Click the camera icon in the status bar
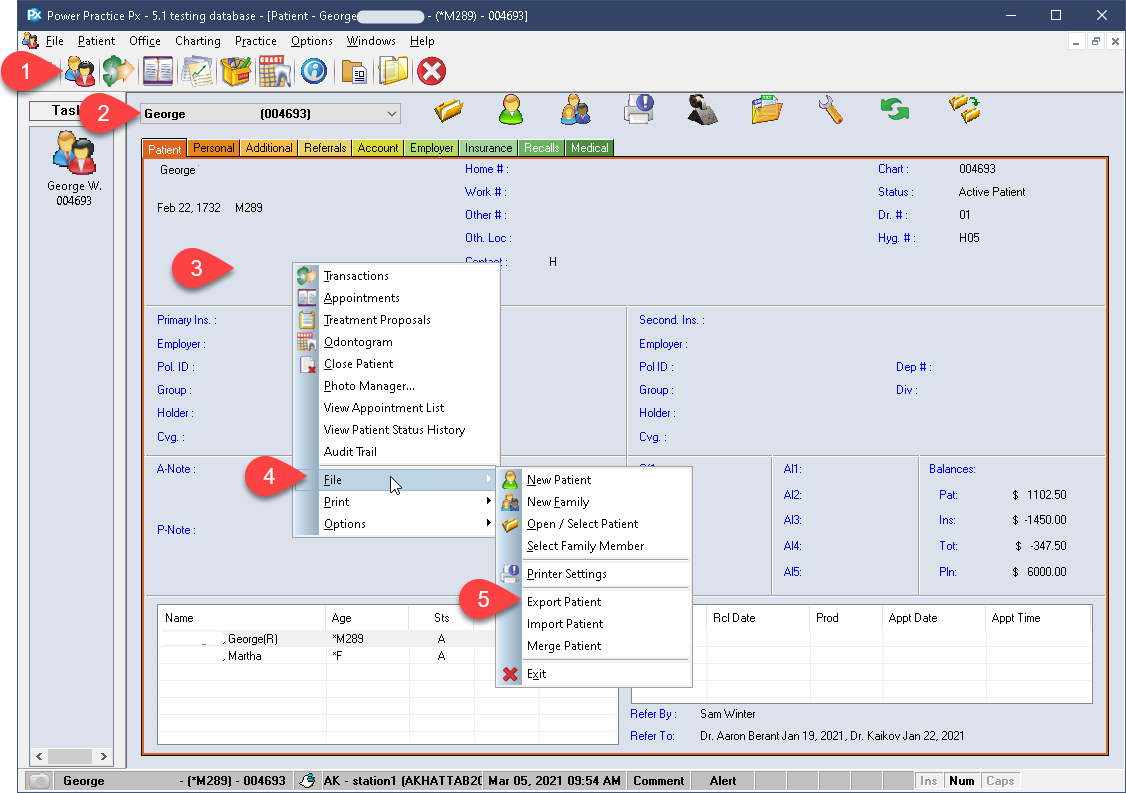Screen dimensions: 1126x793 point(39,781)
